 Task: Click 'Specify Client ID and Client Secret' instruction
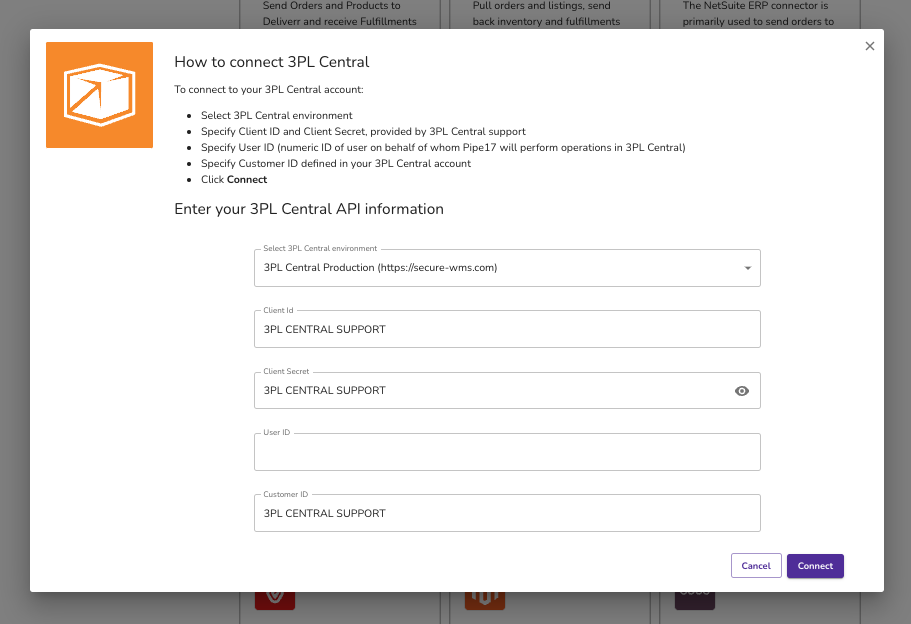click(x=363, y=131)
